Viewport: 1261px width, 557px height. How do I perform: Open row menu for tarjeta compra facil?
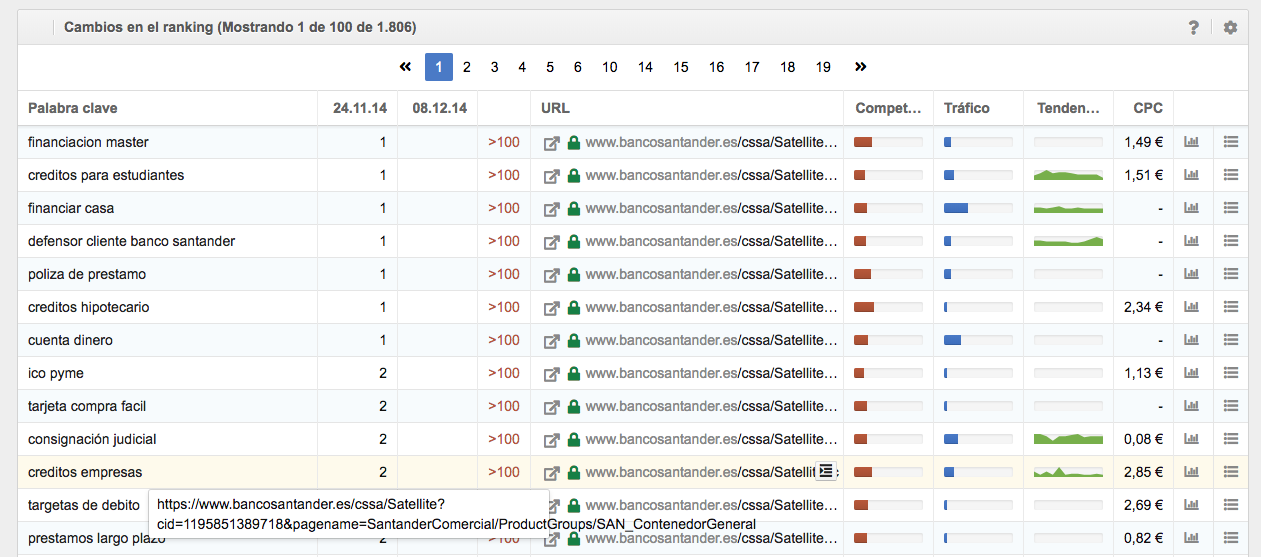(x=1231, y=406)
